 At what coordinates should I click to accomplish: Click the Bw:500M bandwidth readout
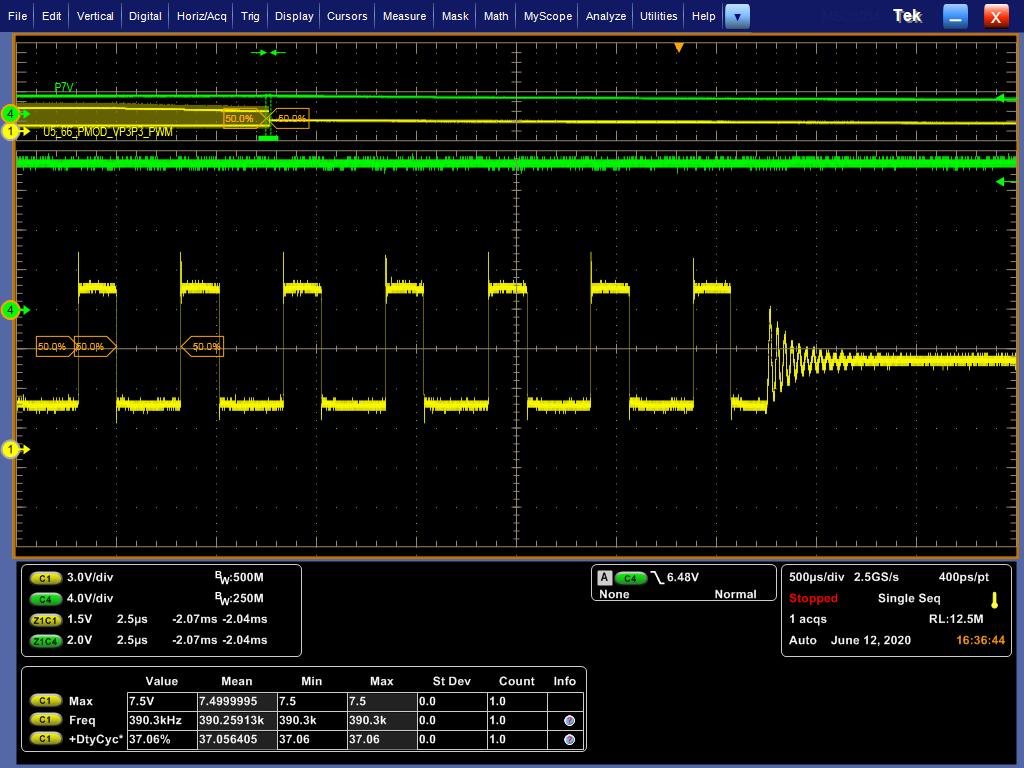(x=239, y=577)
